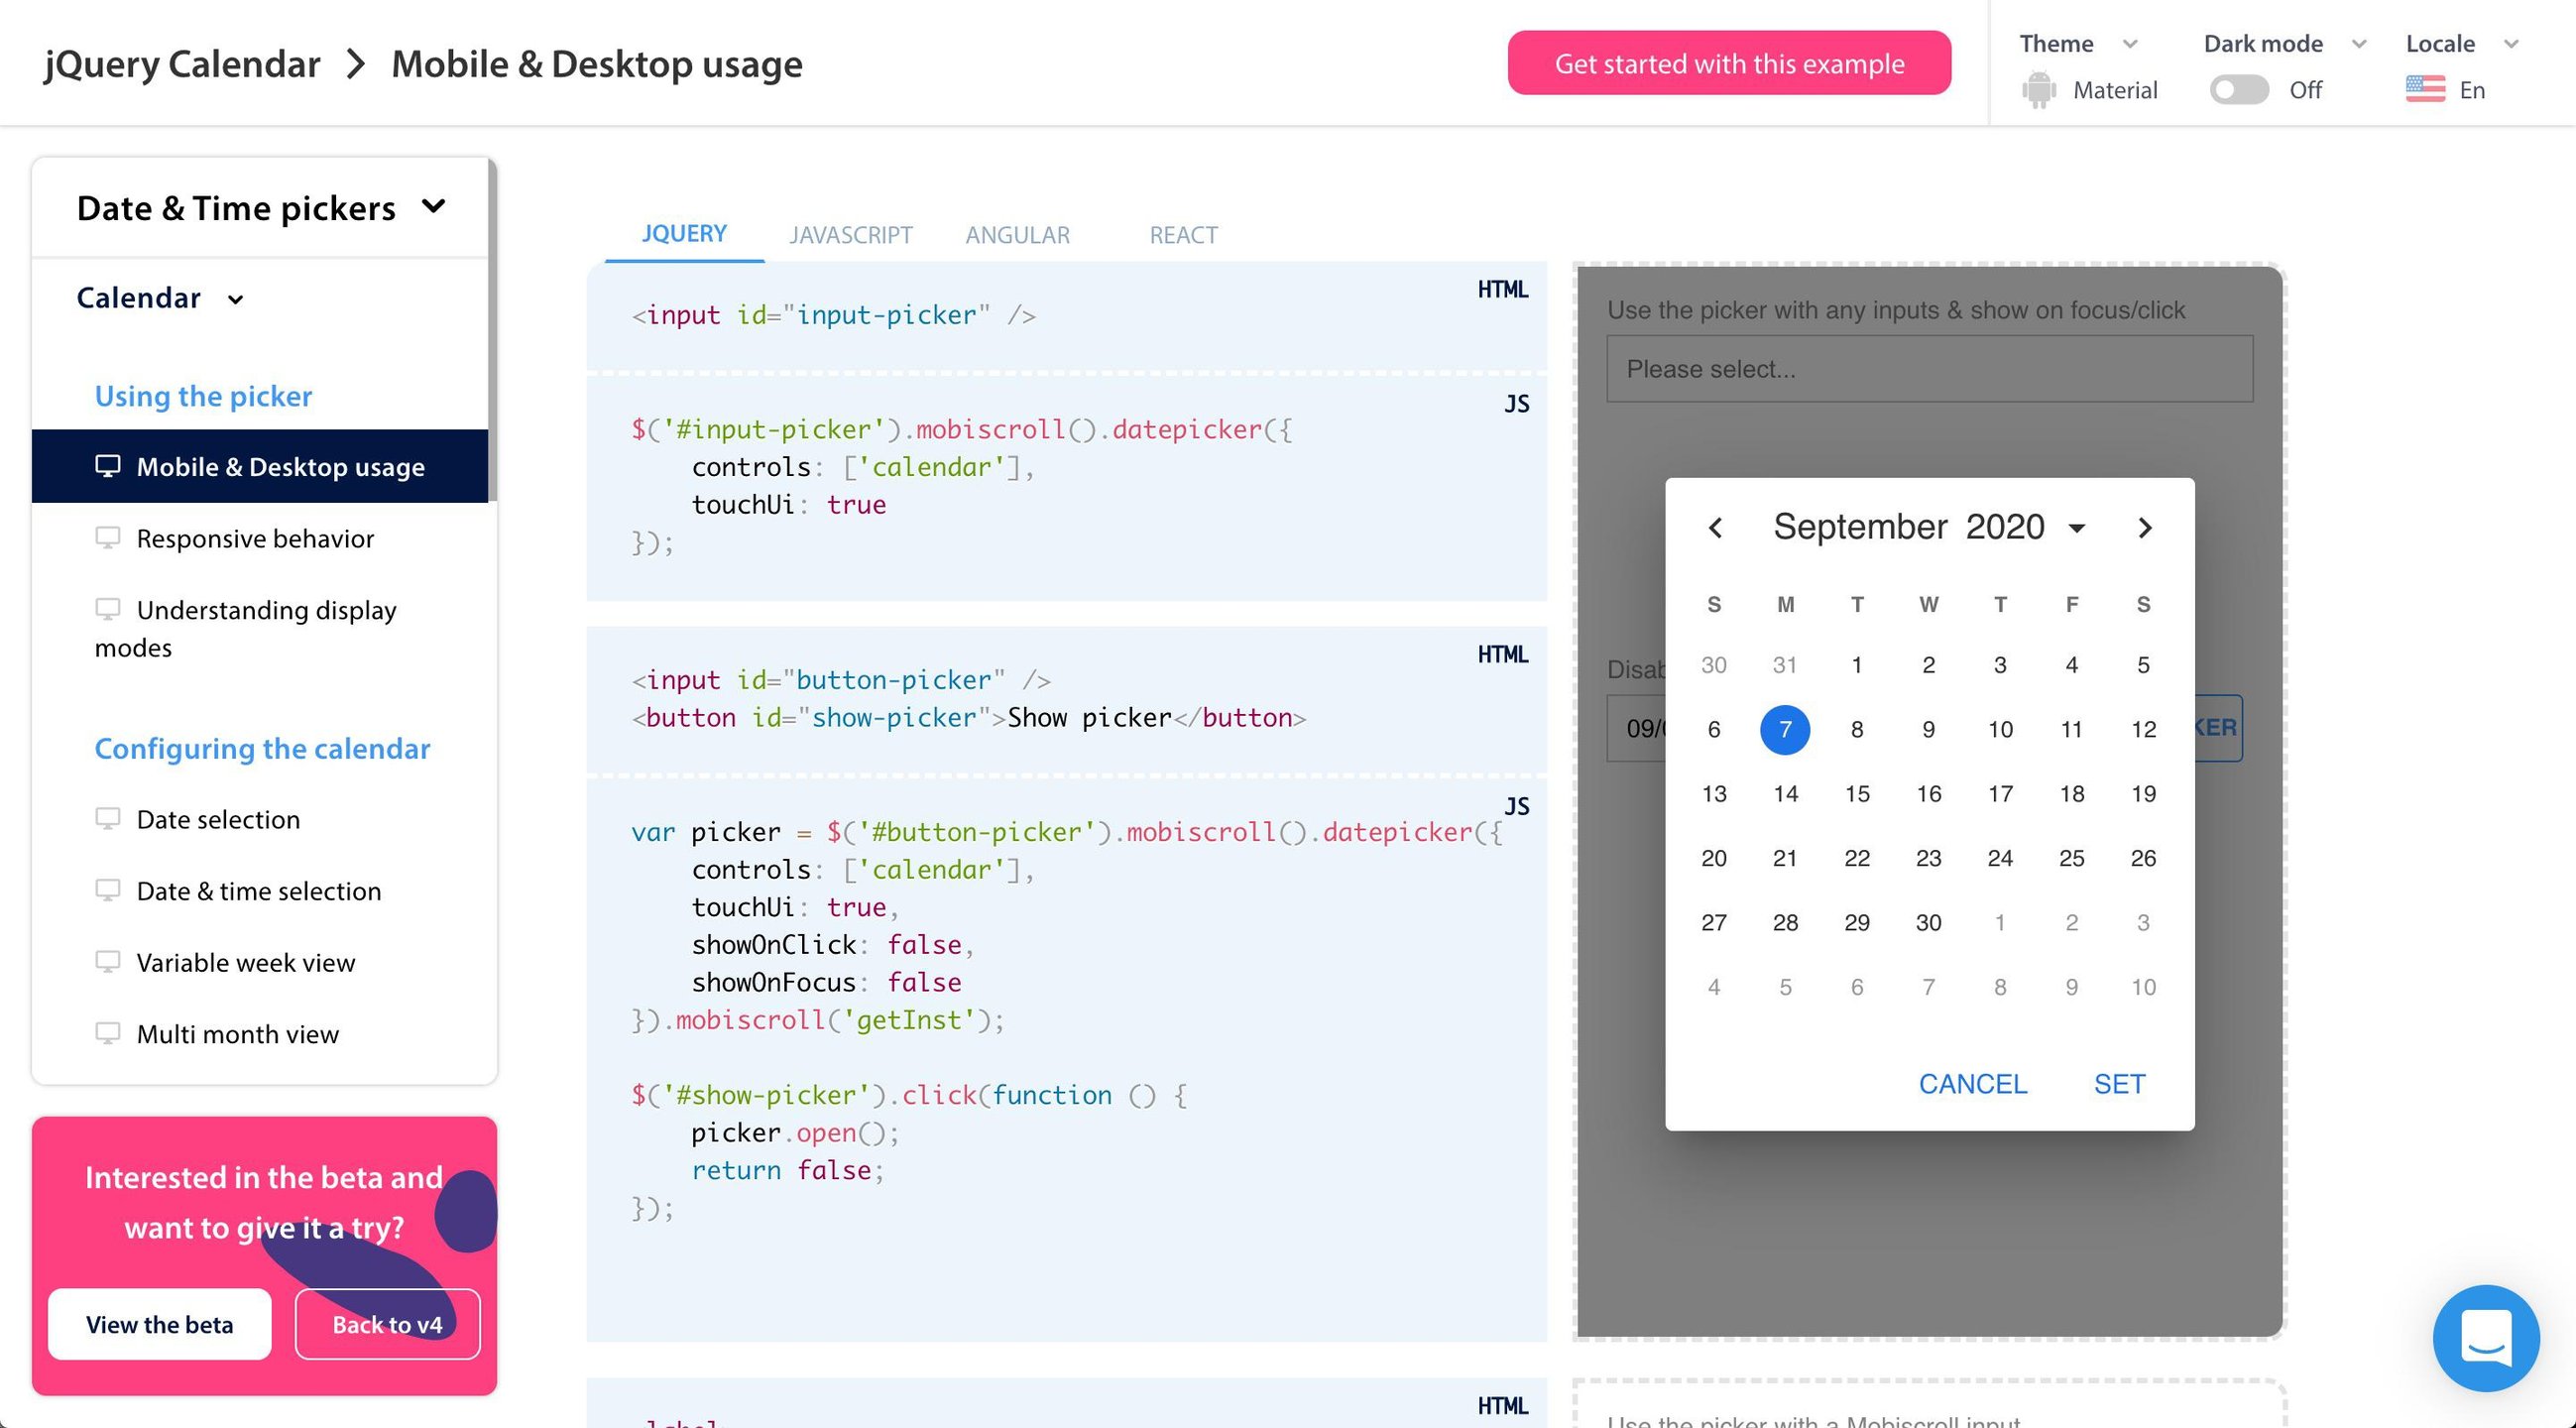Click the Android Material theme icon

click(2039, 90)
